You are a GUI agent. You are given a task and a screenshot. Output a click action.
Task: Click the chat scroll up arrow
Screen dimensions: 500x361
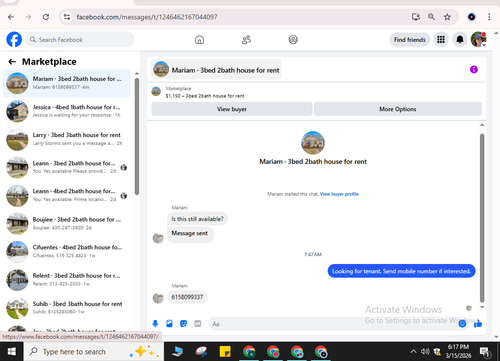[482, 125]
